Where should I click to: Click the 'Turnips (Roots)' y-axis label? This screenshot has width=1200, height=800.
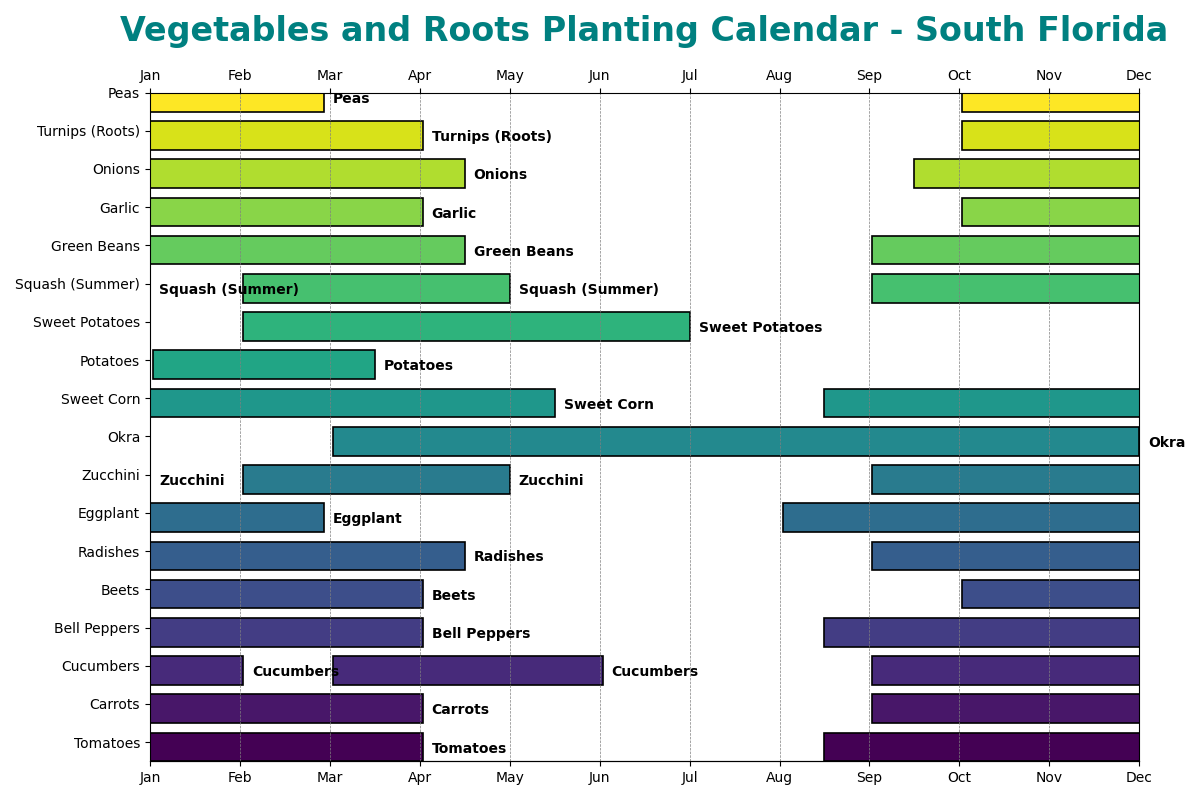tap(88, 132)
